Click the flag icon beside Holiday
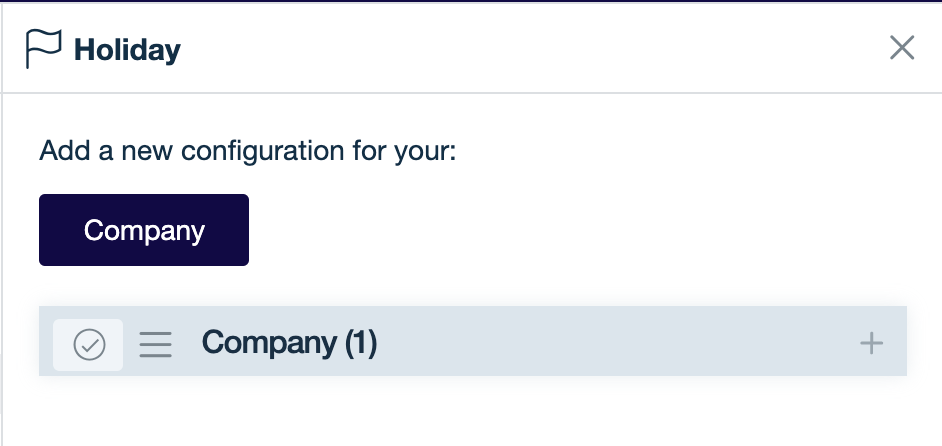Image resolution: width=942 pixels, height=446 pixels. 43,48
